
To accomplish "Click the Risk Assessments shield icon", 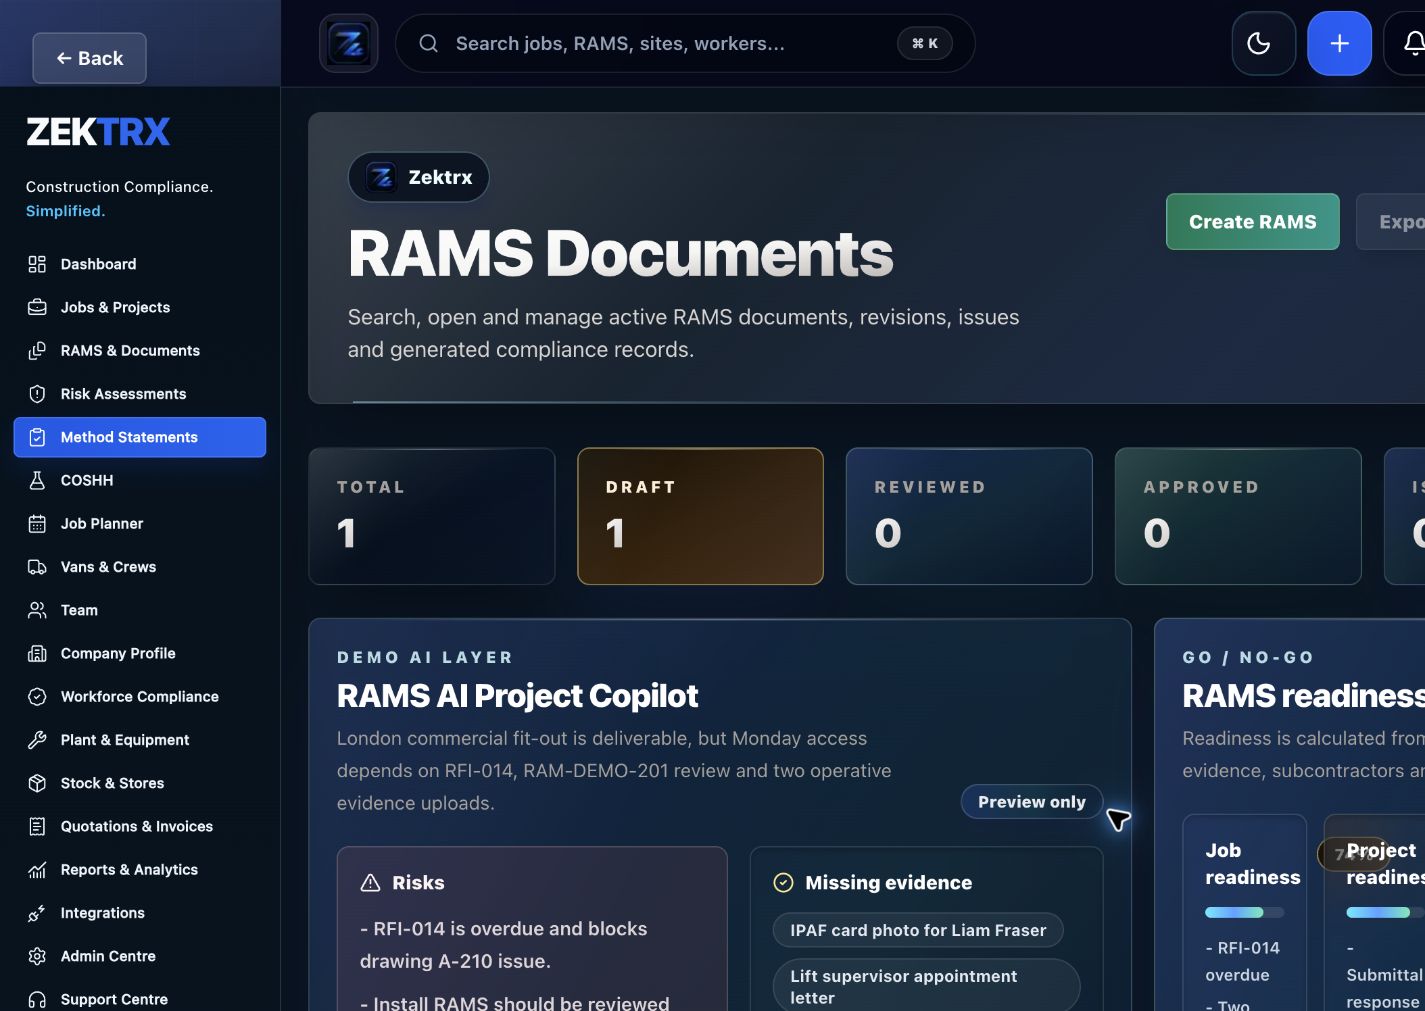I will click(37, 394).
